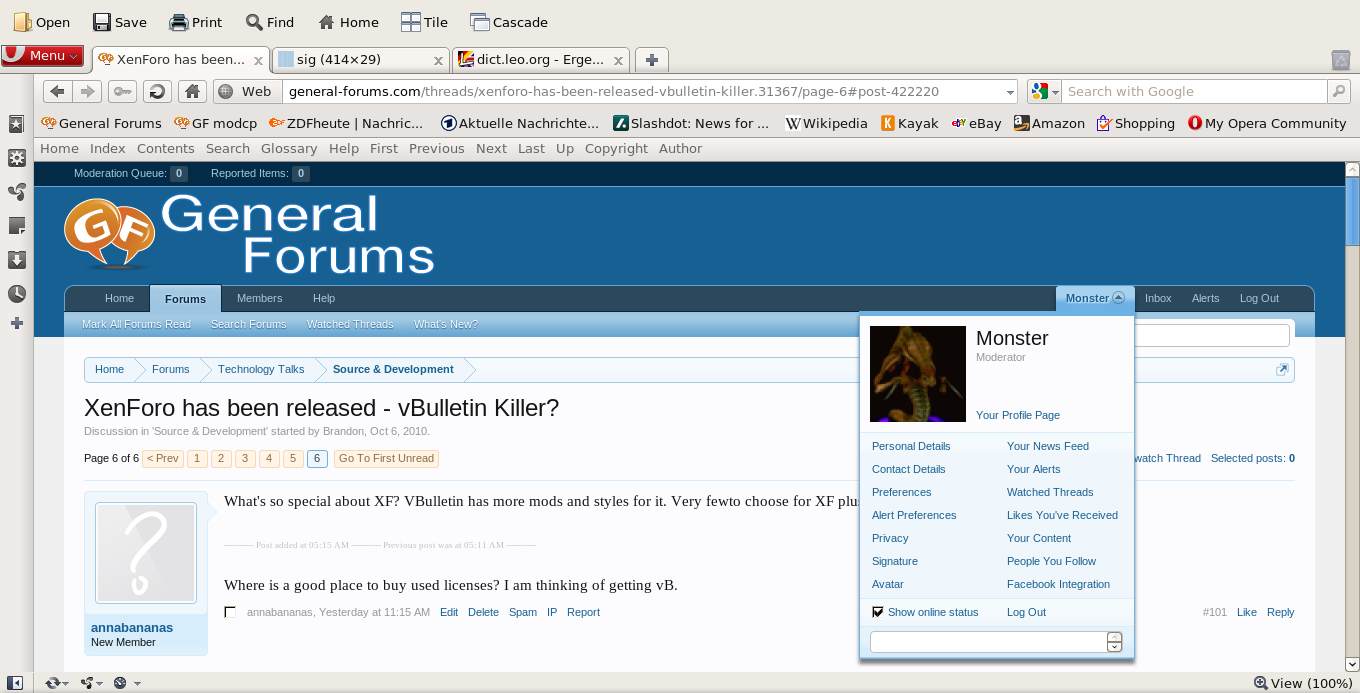Tick the checkbox beside annabananas post
The height and width of the screenshot is (693, 1360).
(230, 612)
